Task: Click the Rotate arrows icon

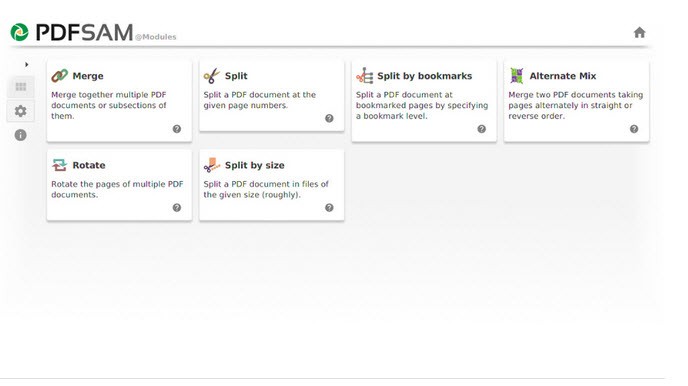Action: click(x=59, y=165)
